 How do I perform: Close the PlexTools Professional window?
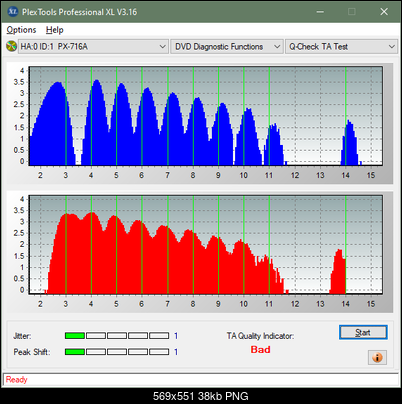(384, 12)
